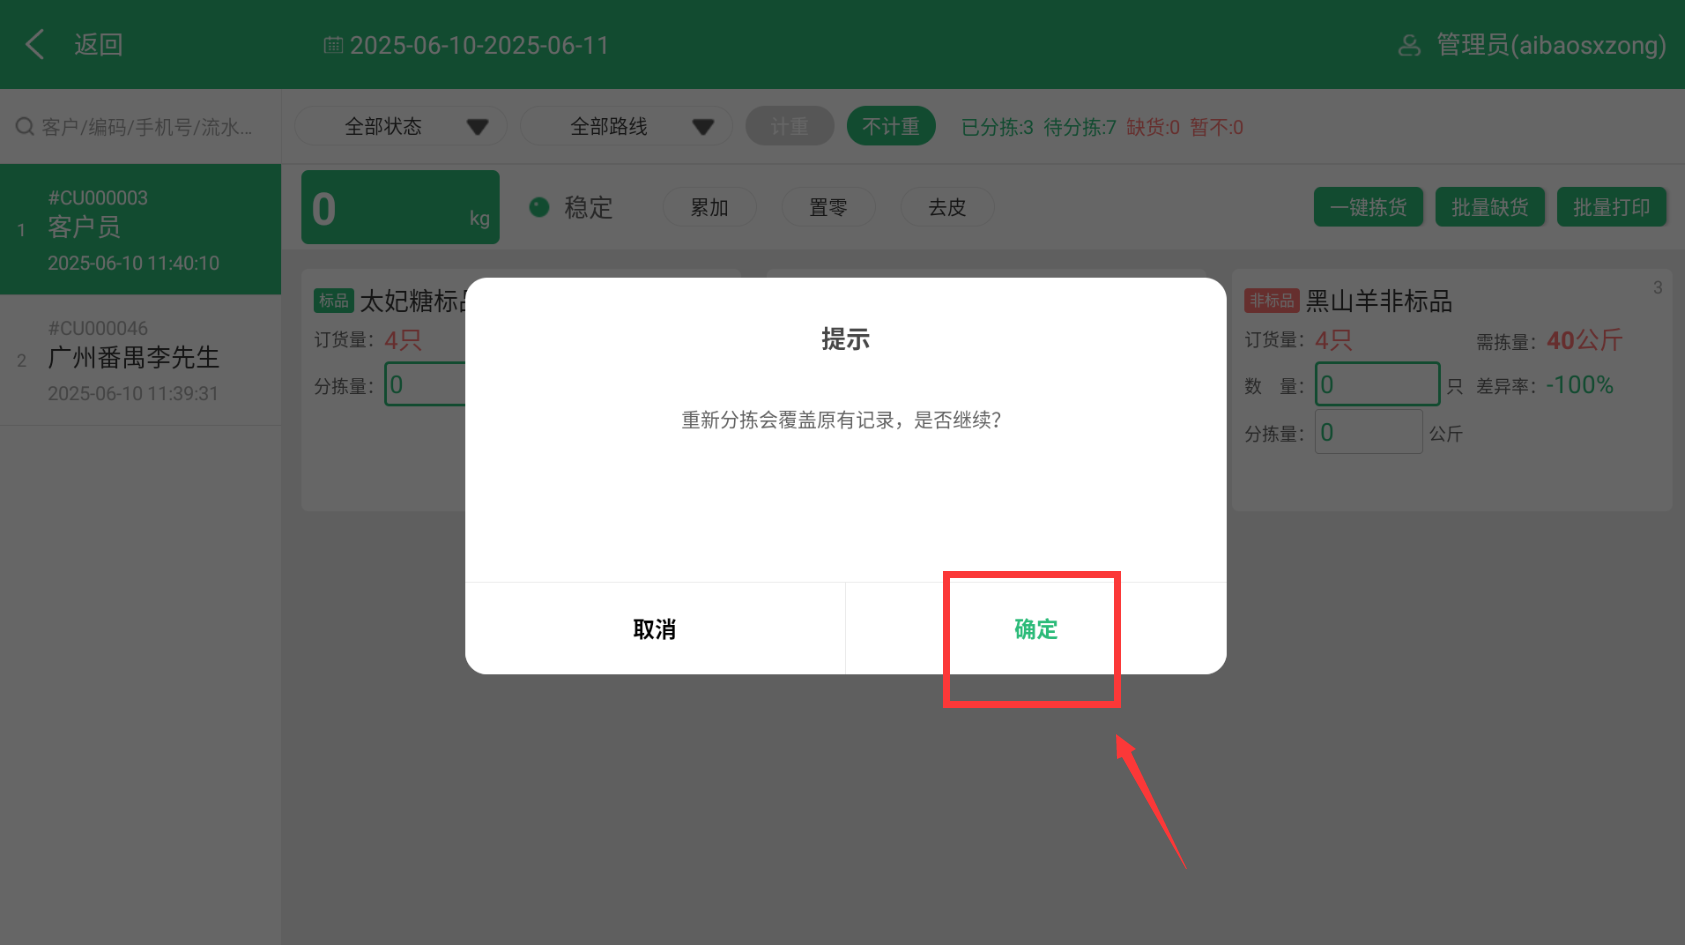Image resolution: width=1685 pixels, height=945 pixels.
Task: Confirm the dialog with 确定
Action: (x=1035, y=629)
